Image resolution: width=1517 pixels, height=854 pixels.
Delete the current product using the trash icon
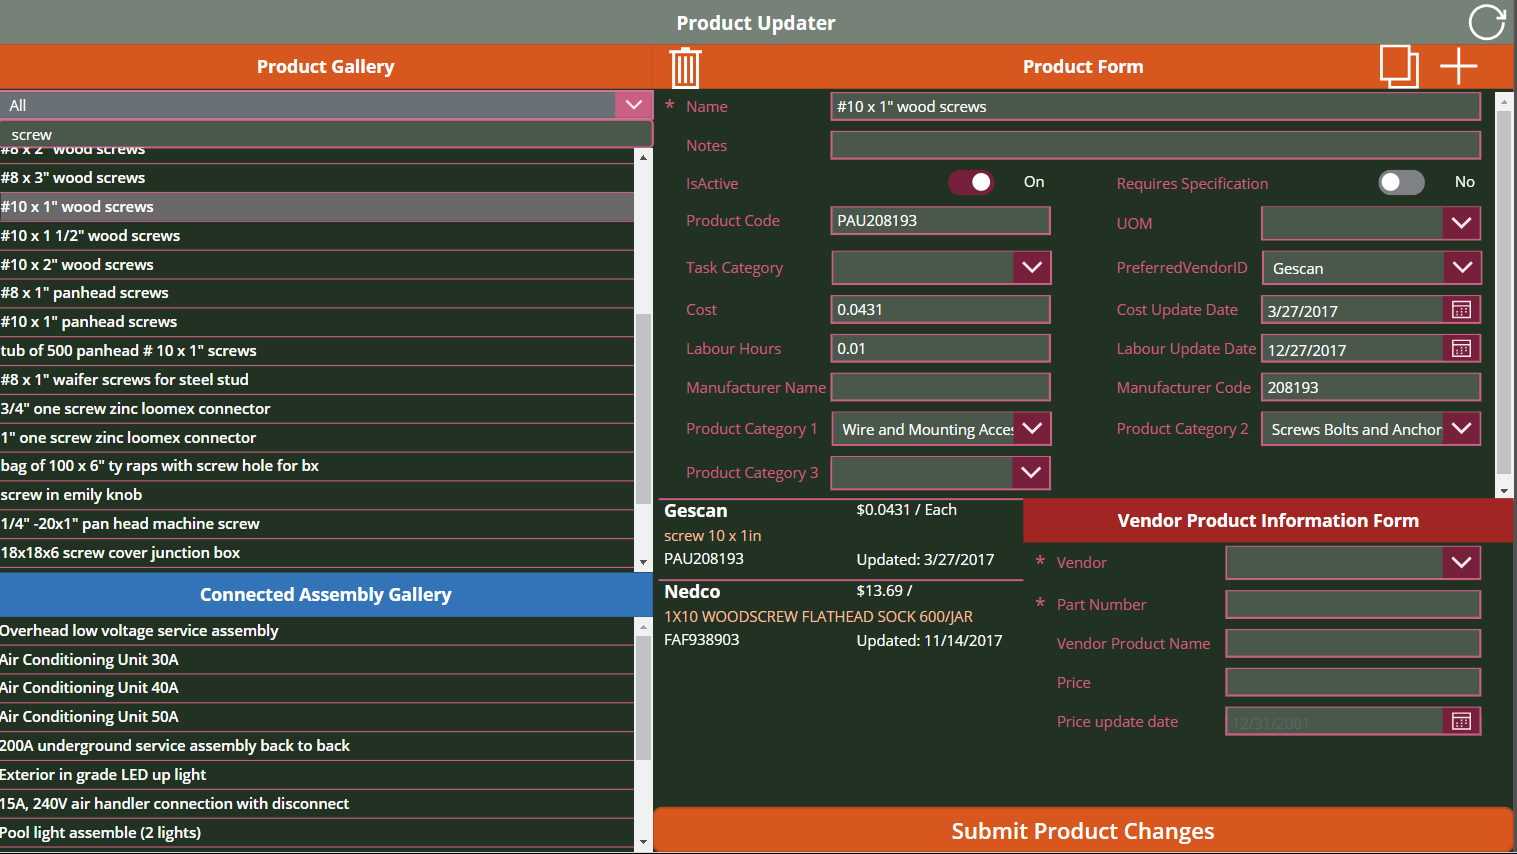pos(684,66)
